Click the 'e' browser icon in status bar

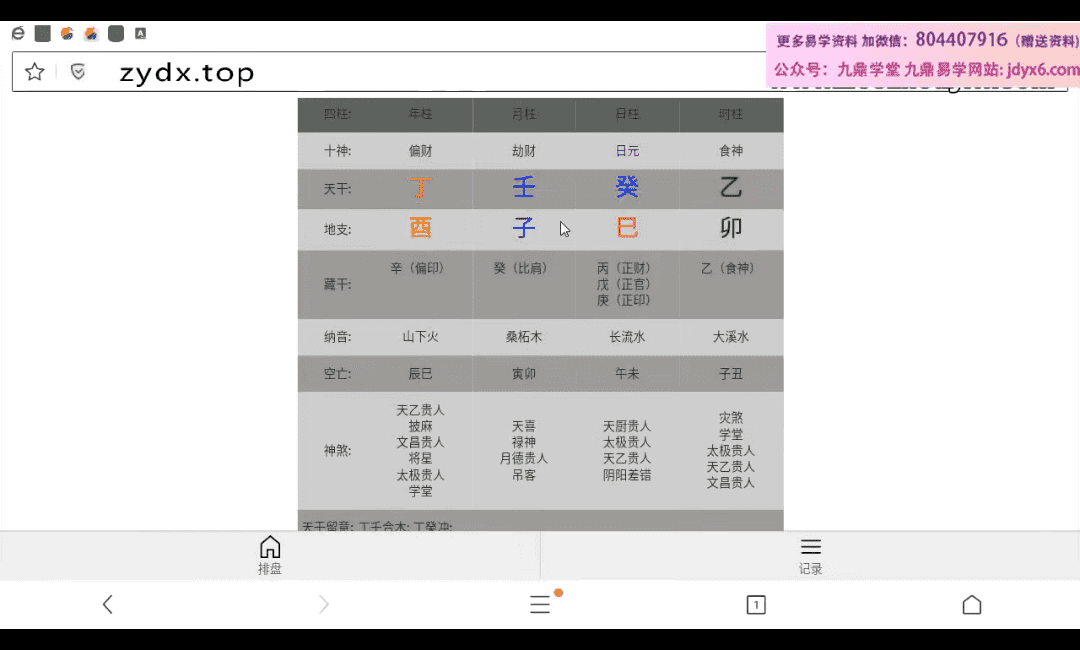click(x=18, y=33)
